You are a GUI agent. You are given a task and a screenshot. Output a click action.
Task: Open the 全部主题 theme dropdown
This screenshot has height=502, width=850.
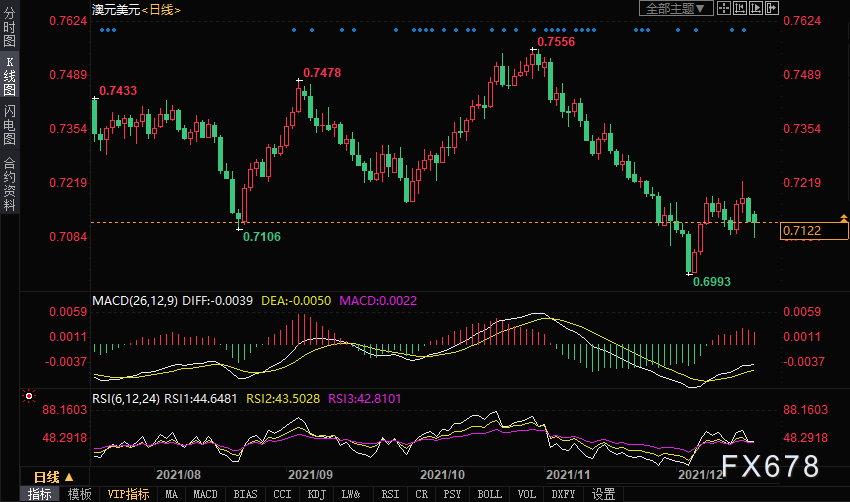point(675,8)
